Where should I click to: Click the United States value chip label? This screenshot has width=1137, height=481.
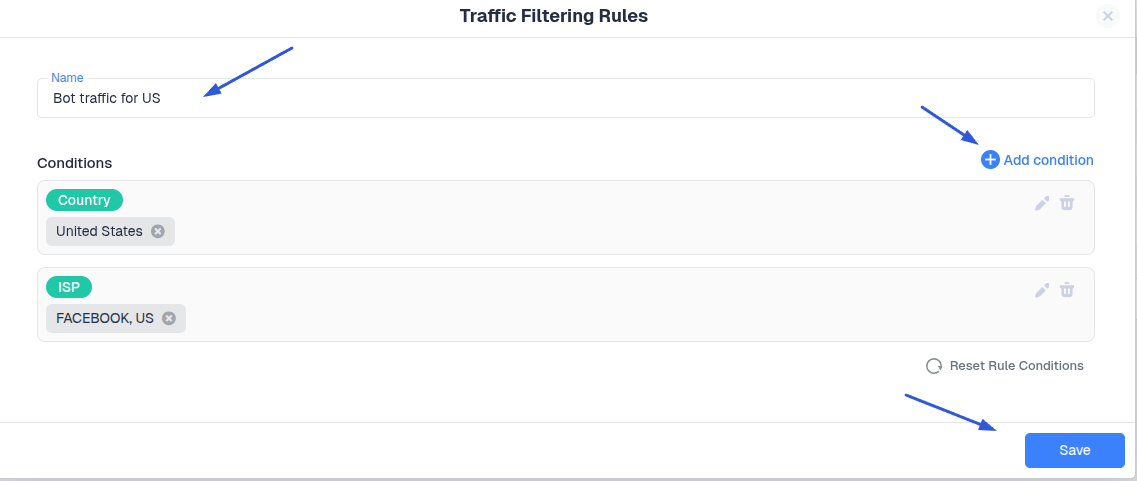click(99, 231)
